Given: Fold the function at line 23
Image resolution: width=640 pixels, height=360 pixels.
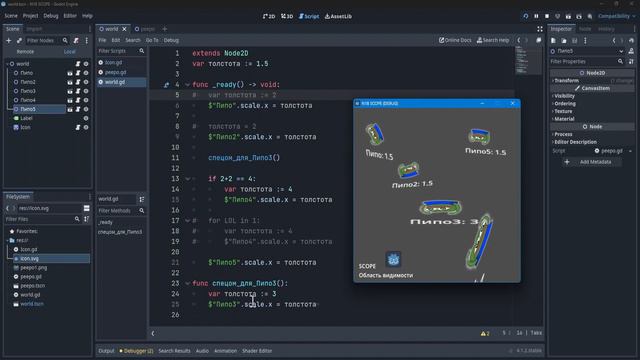Looking at the screenshot, I should pos(187,283).
